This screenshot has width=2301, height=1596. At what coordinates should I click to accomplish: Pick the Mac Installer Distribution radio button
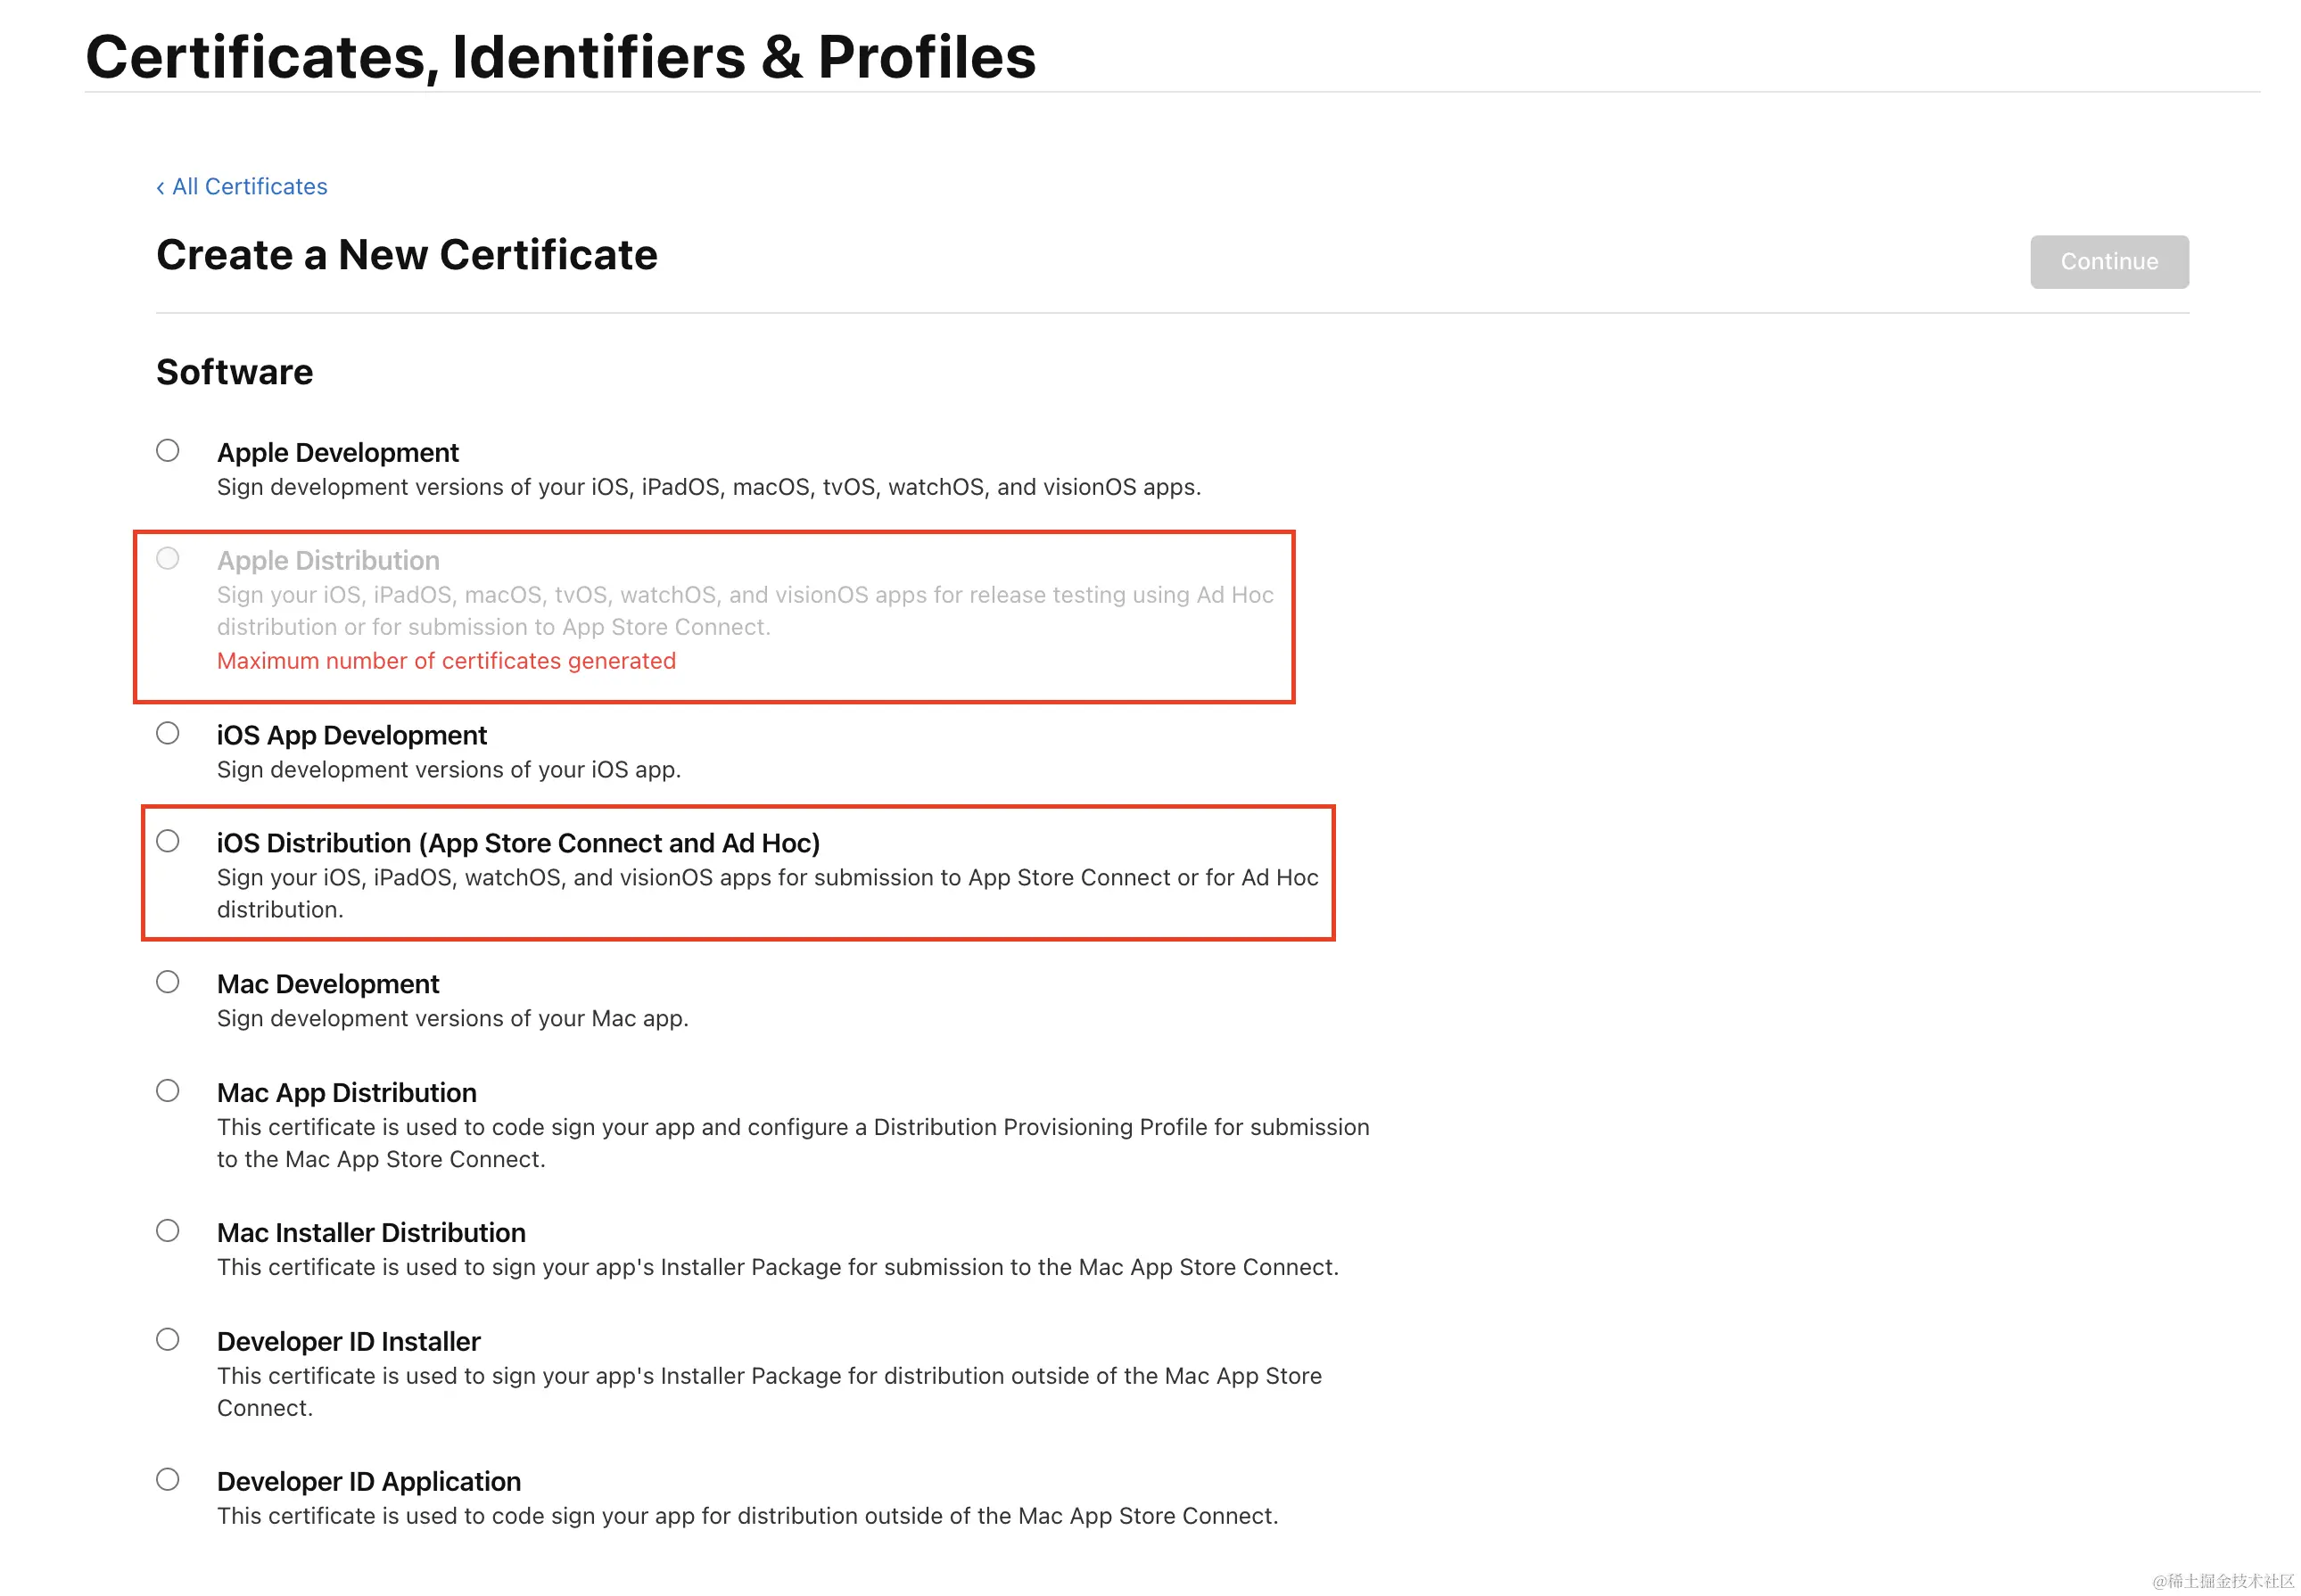coord(168,1231)
